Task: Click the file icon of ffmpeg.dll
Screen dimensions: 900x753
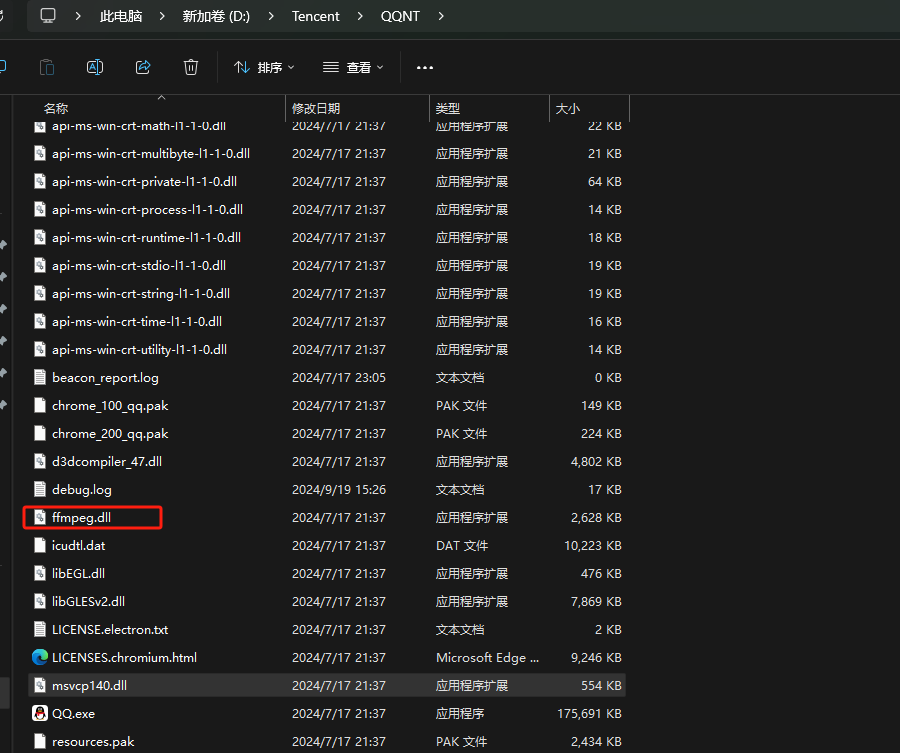Action: click(x=40, y=517)
